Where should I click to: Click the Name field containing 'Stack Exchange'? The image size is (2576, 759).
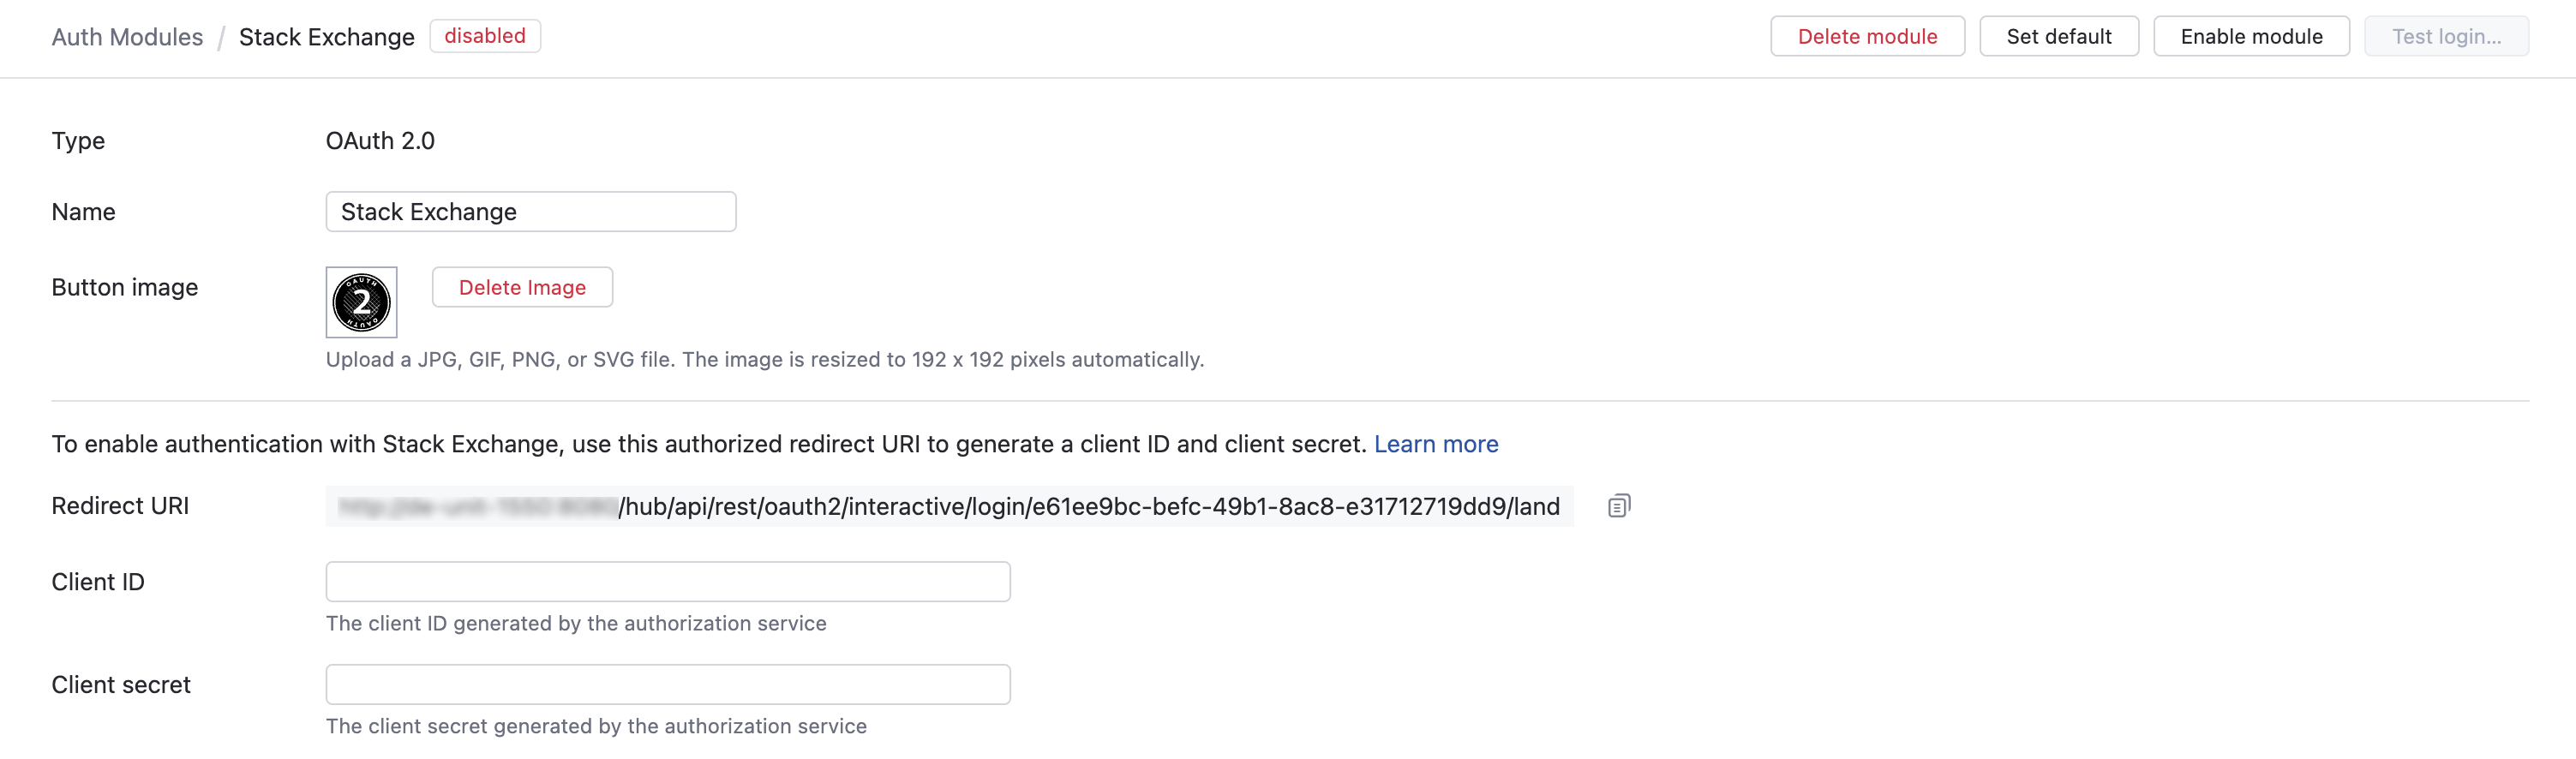[530, 211]
